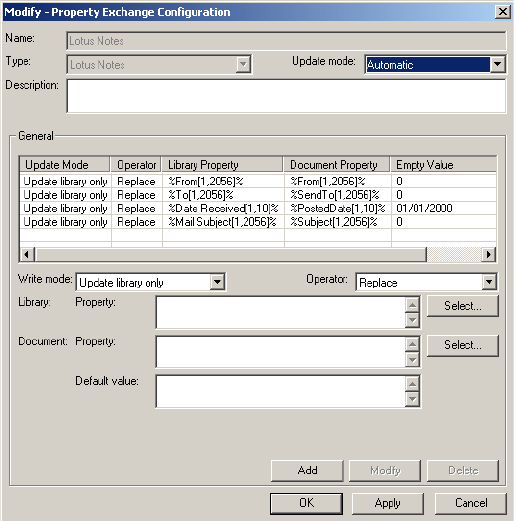Click down arrow of Document Property box
Viewport: 514px width, 521px height.
pos(412,360)
